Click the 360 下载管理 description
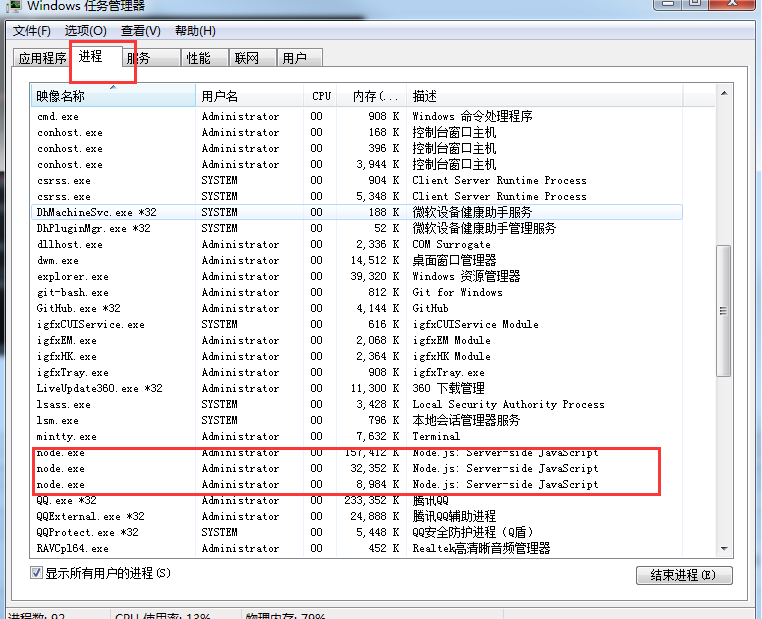Image resolution: width=762 pixels, height=619 pixels. coord(448,389)
